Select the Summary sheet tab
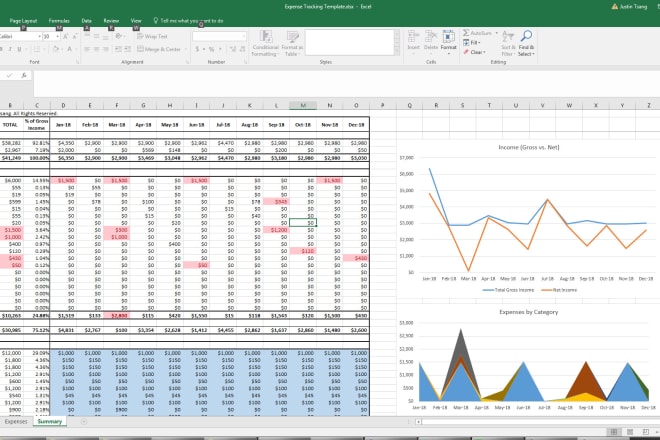This screenshot has width=660, height=440. pos(50,421)
